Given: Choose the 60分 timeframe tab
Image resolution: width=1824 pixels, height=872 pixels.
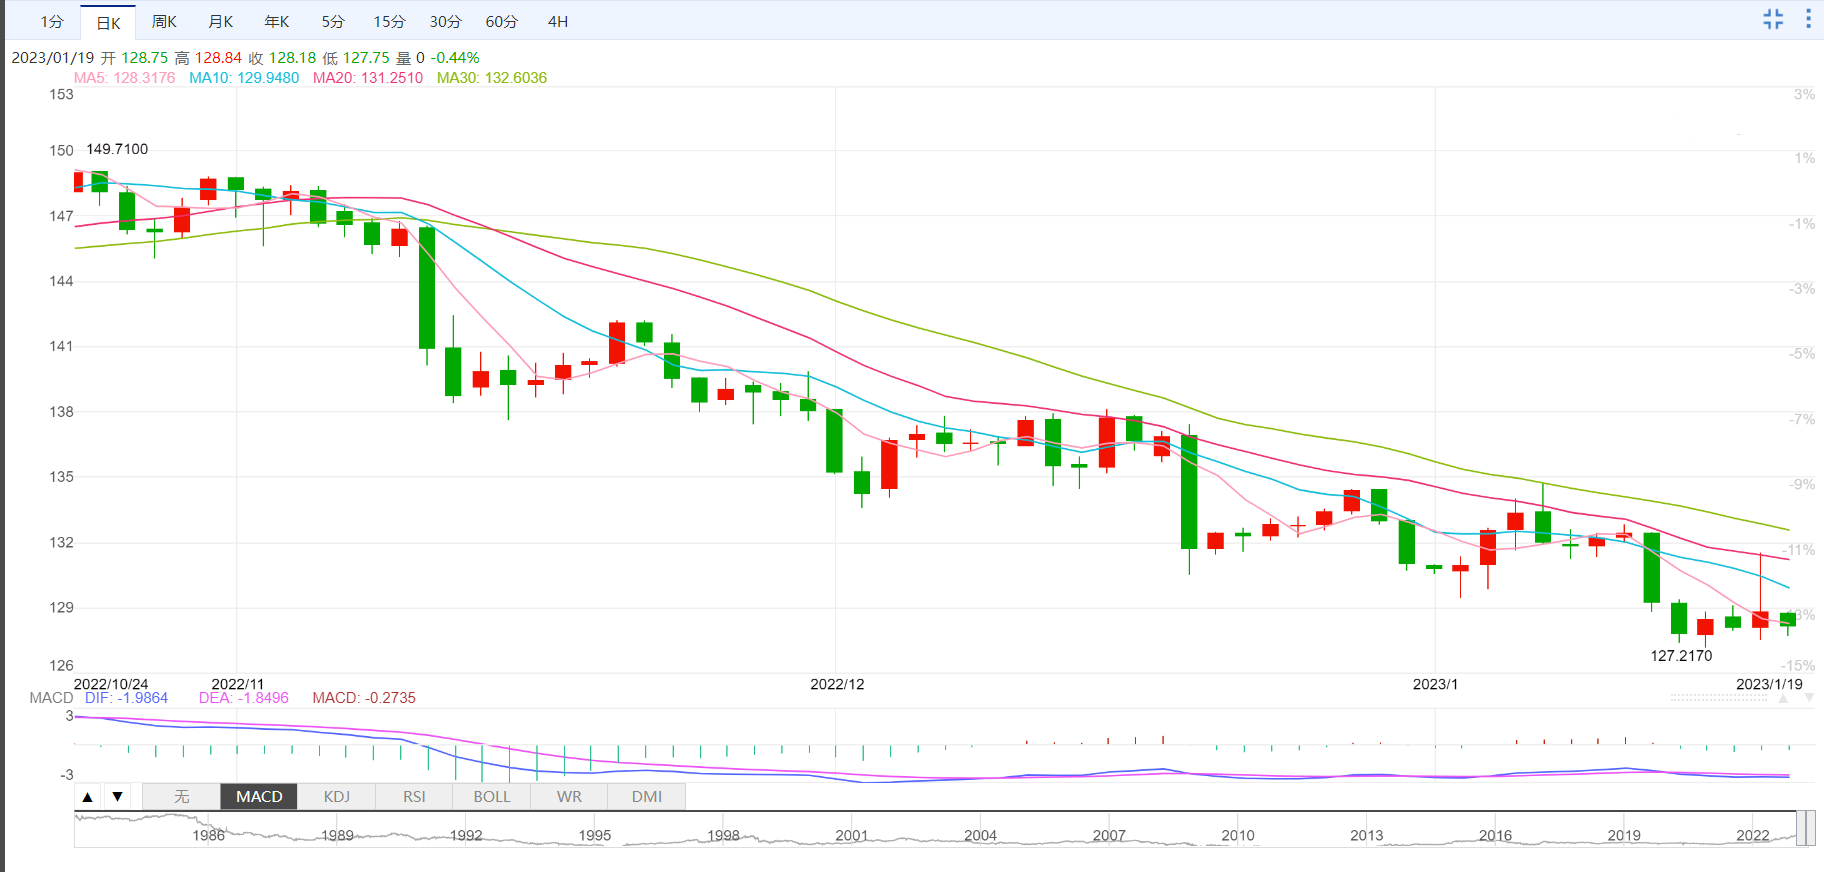Looking at the screenshot, I should pos(502,22).
